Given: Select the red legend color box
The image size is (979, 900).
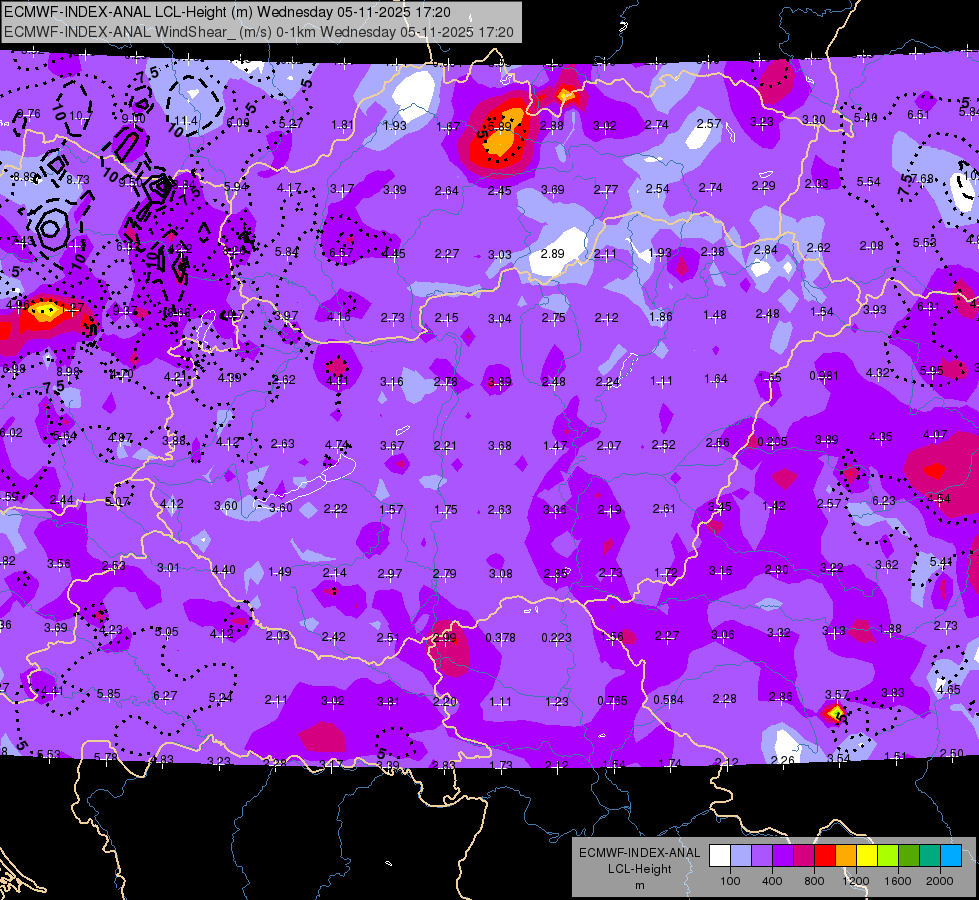Looking at the screenshot, I should [825, 856].
